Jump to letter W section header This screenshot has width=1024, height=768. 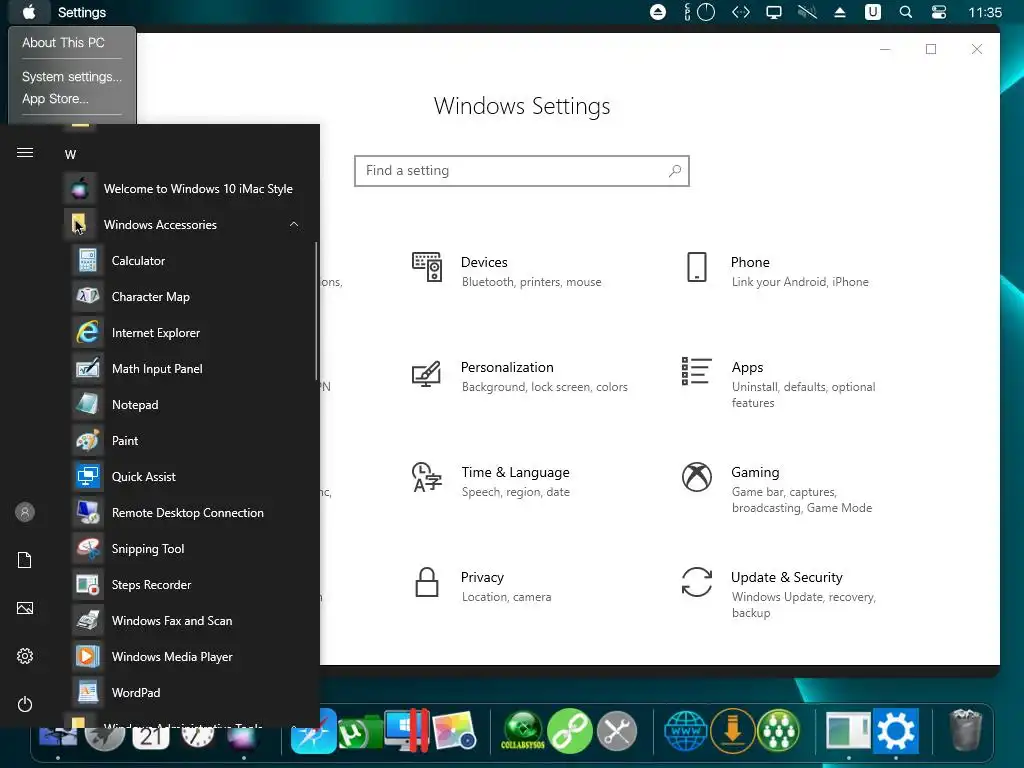[71, 155]
